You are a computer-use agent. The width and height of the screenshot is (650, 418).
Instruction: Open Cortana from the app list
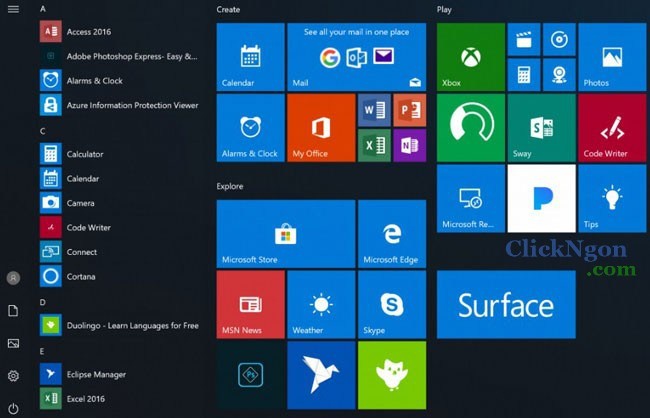120,276
